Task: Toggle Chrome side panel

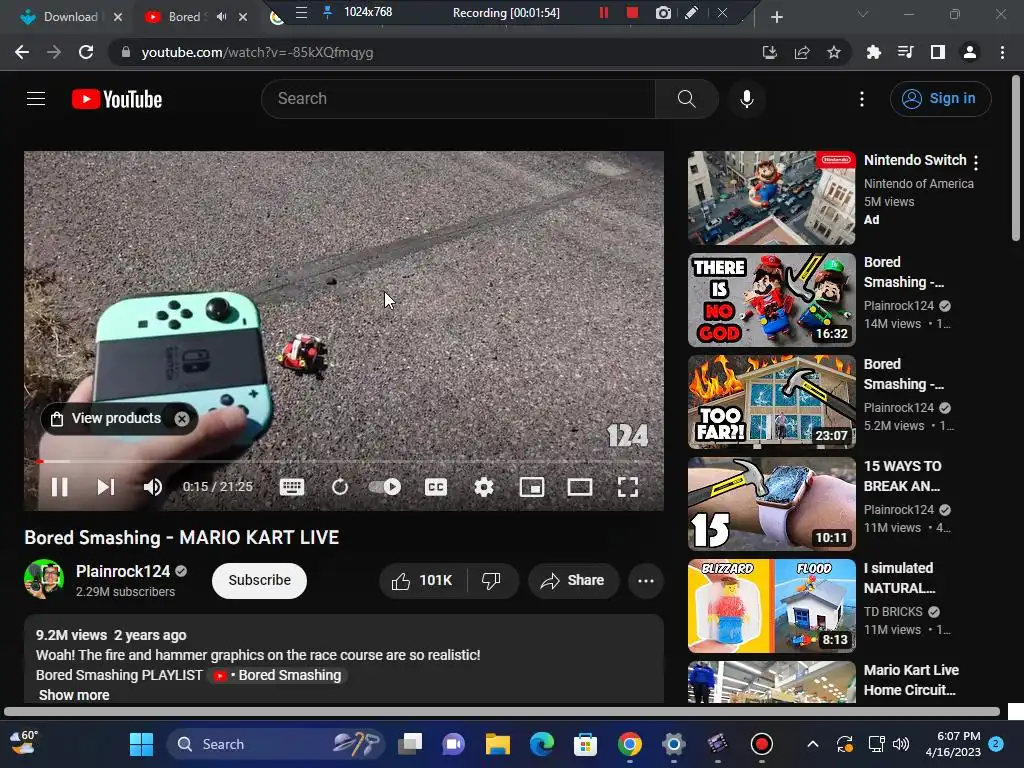Action: point(938,52)
